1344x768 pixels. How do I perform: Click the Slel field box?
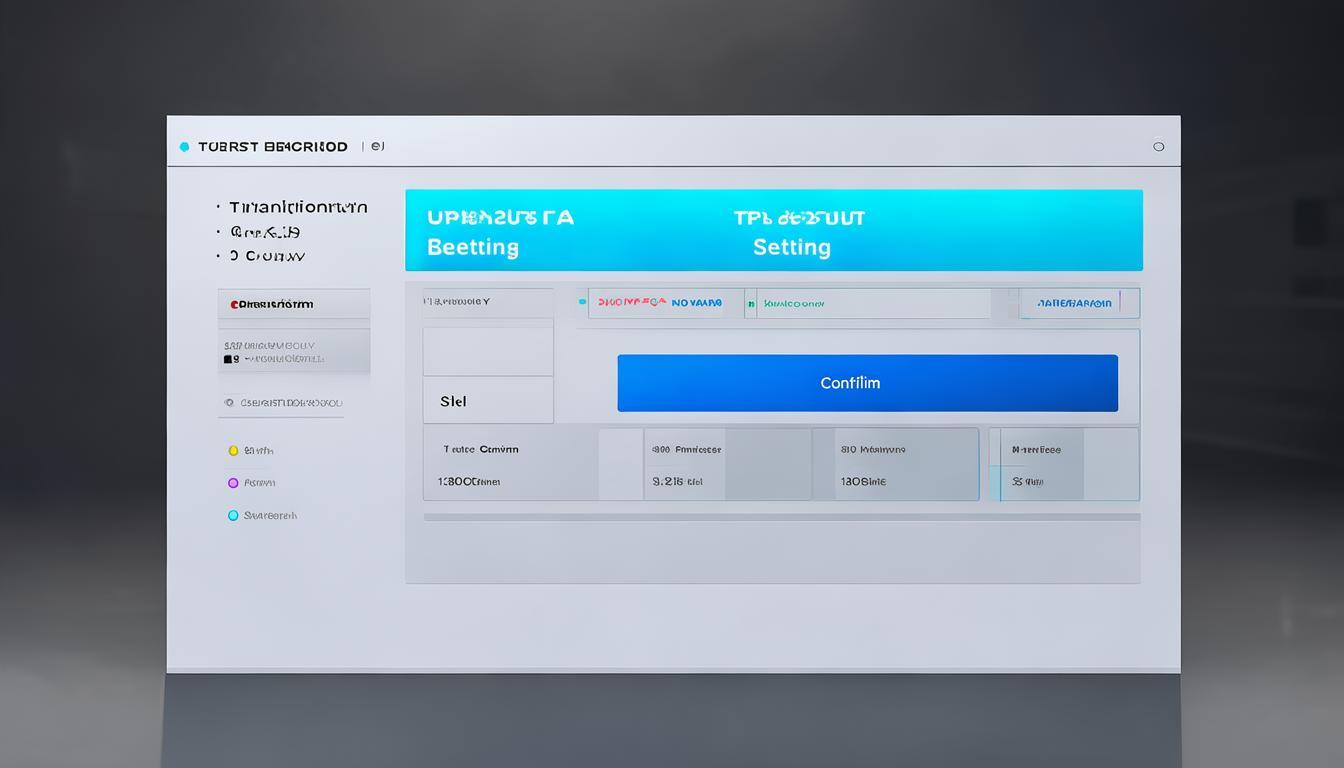[x=488, y=401]
